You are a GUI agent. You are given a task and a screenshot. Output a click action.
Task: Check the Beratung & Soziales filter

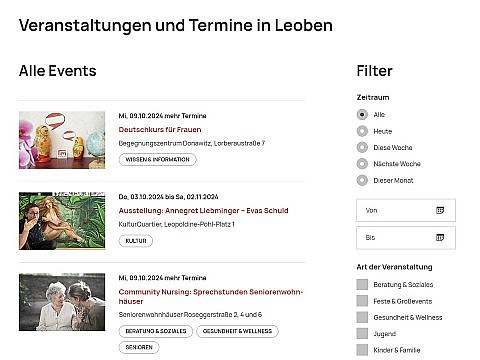pos(362,285)
